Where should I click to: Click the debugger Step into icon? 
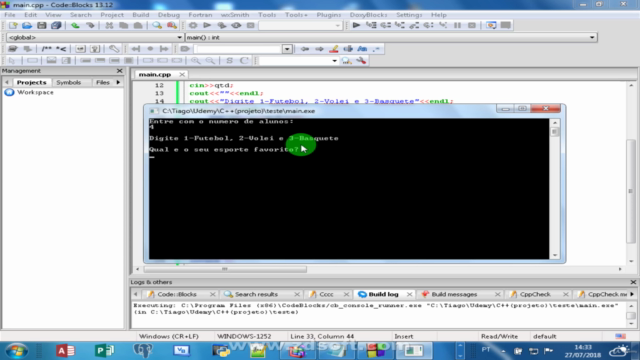pos(400,25)
